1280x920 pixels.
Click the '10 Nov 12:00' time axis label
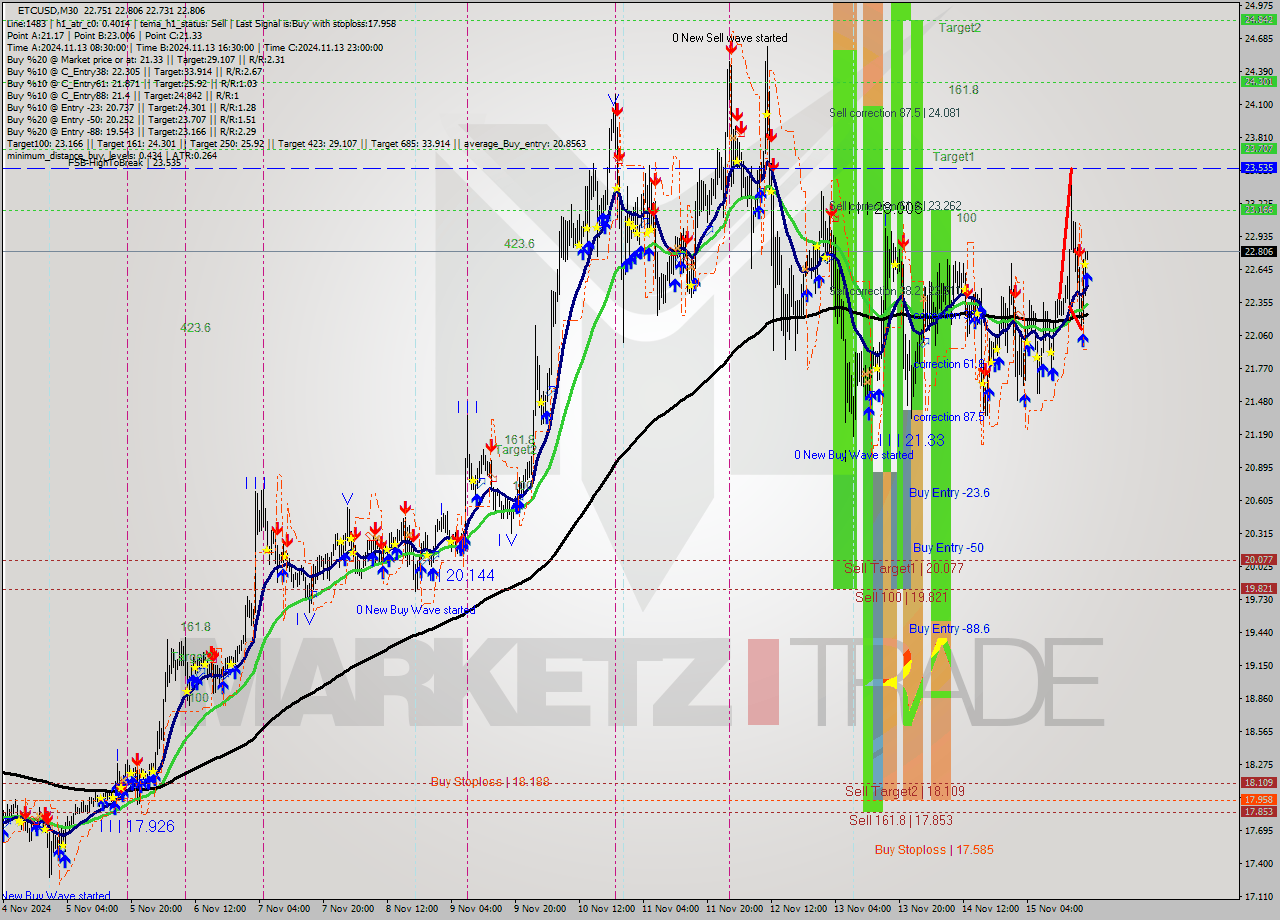pyautogui.click(x=606, y=909)
